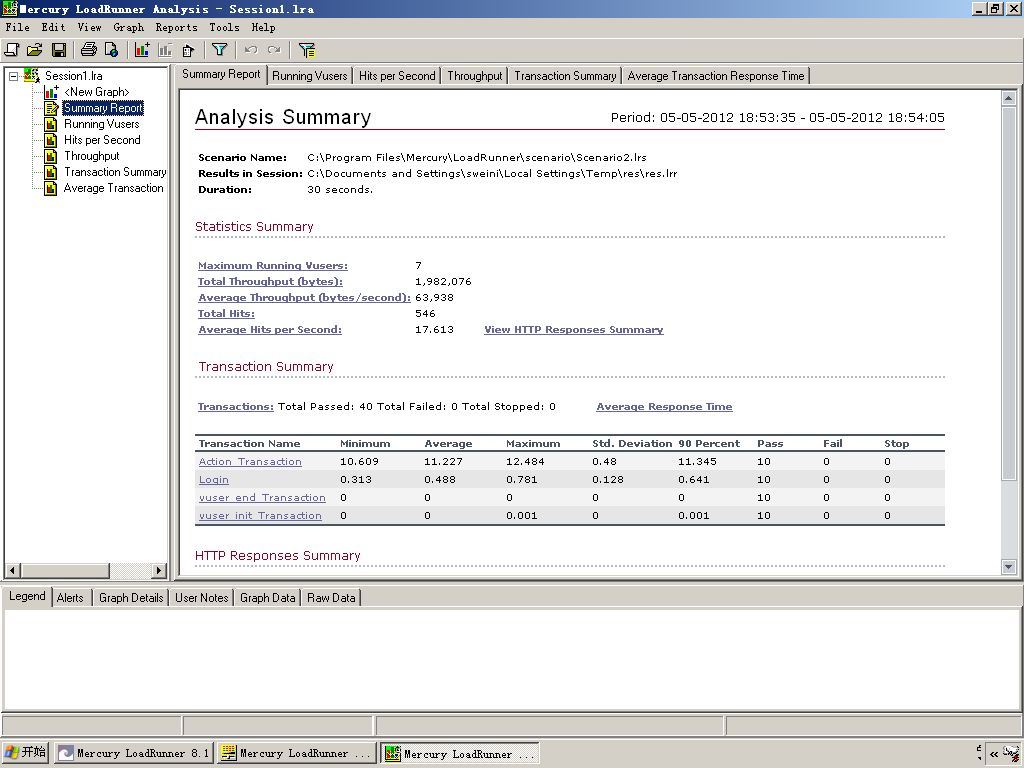
Task: Click the tree panel scroll right arrow
Action: 159,570
